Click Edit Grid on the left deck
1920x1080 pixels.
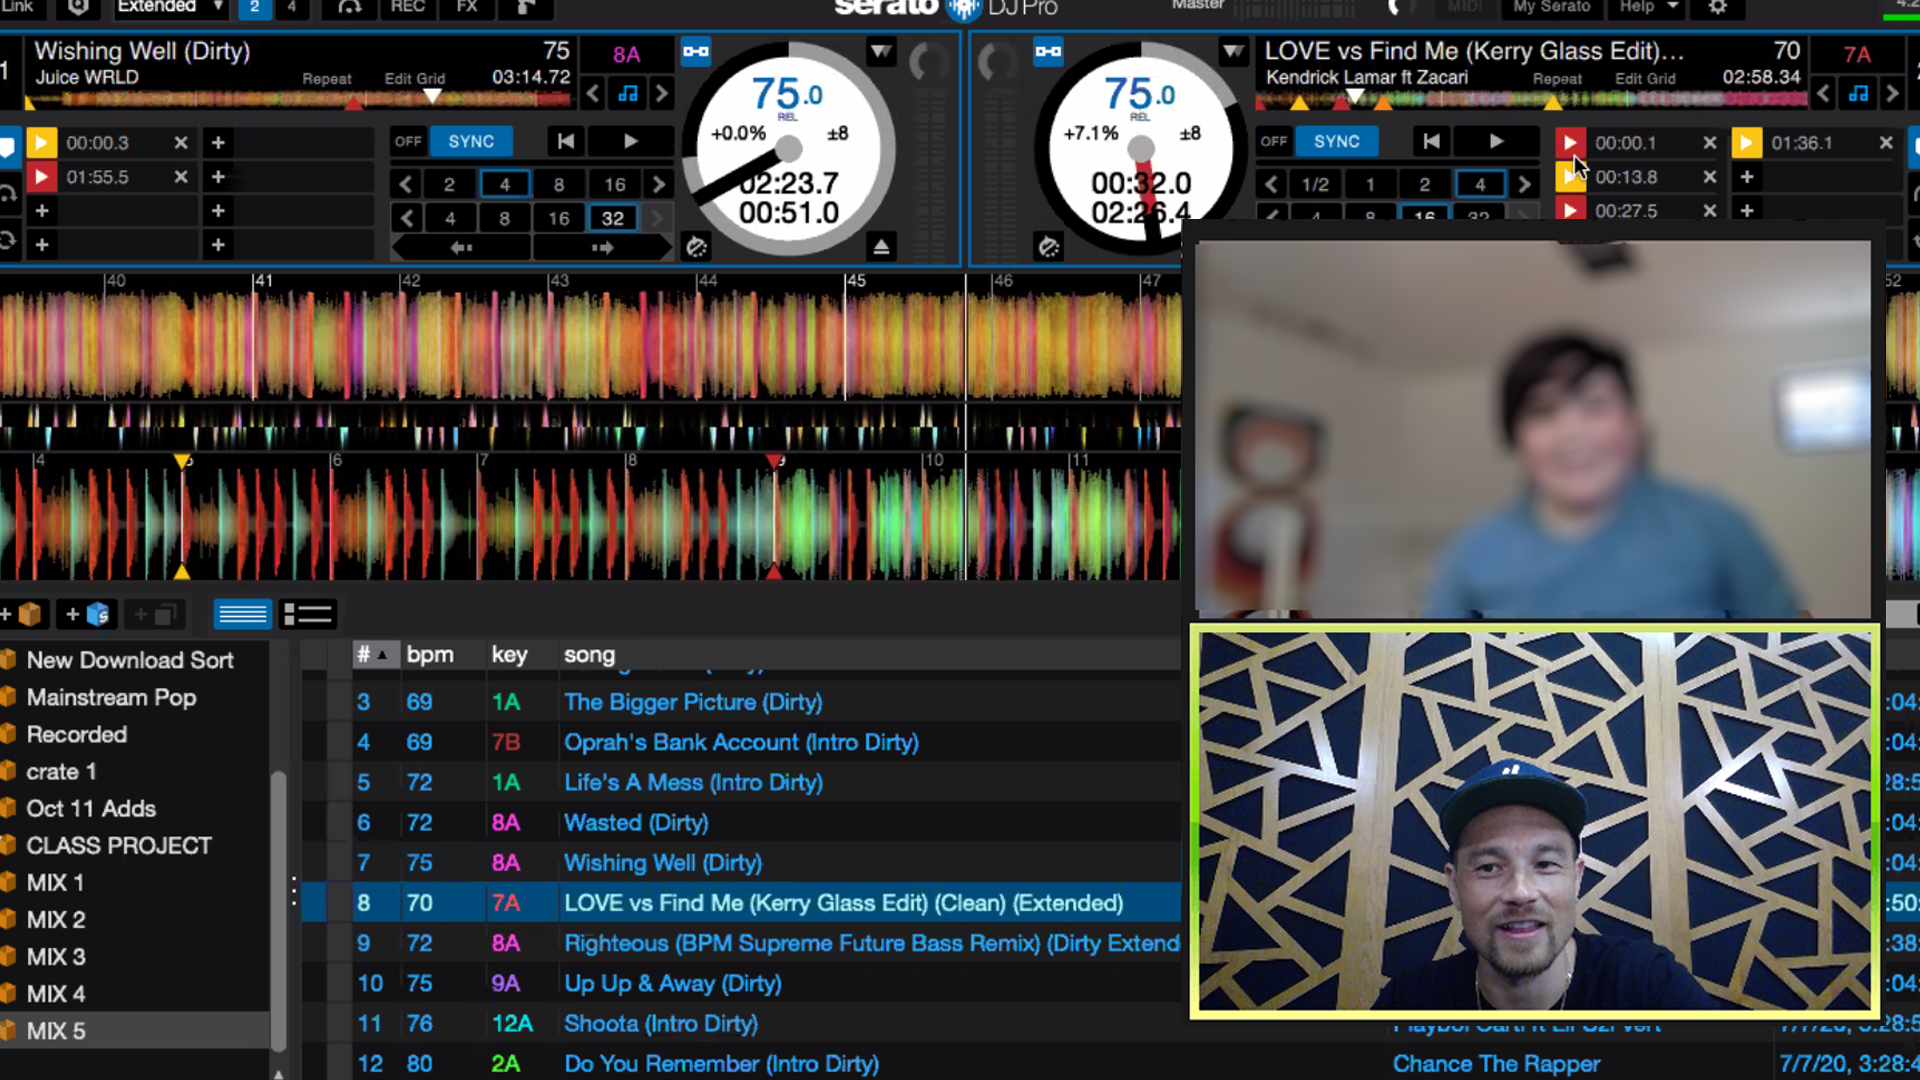pyautogui.click(x=415, y=79)
